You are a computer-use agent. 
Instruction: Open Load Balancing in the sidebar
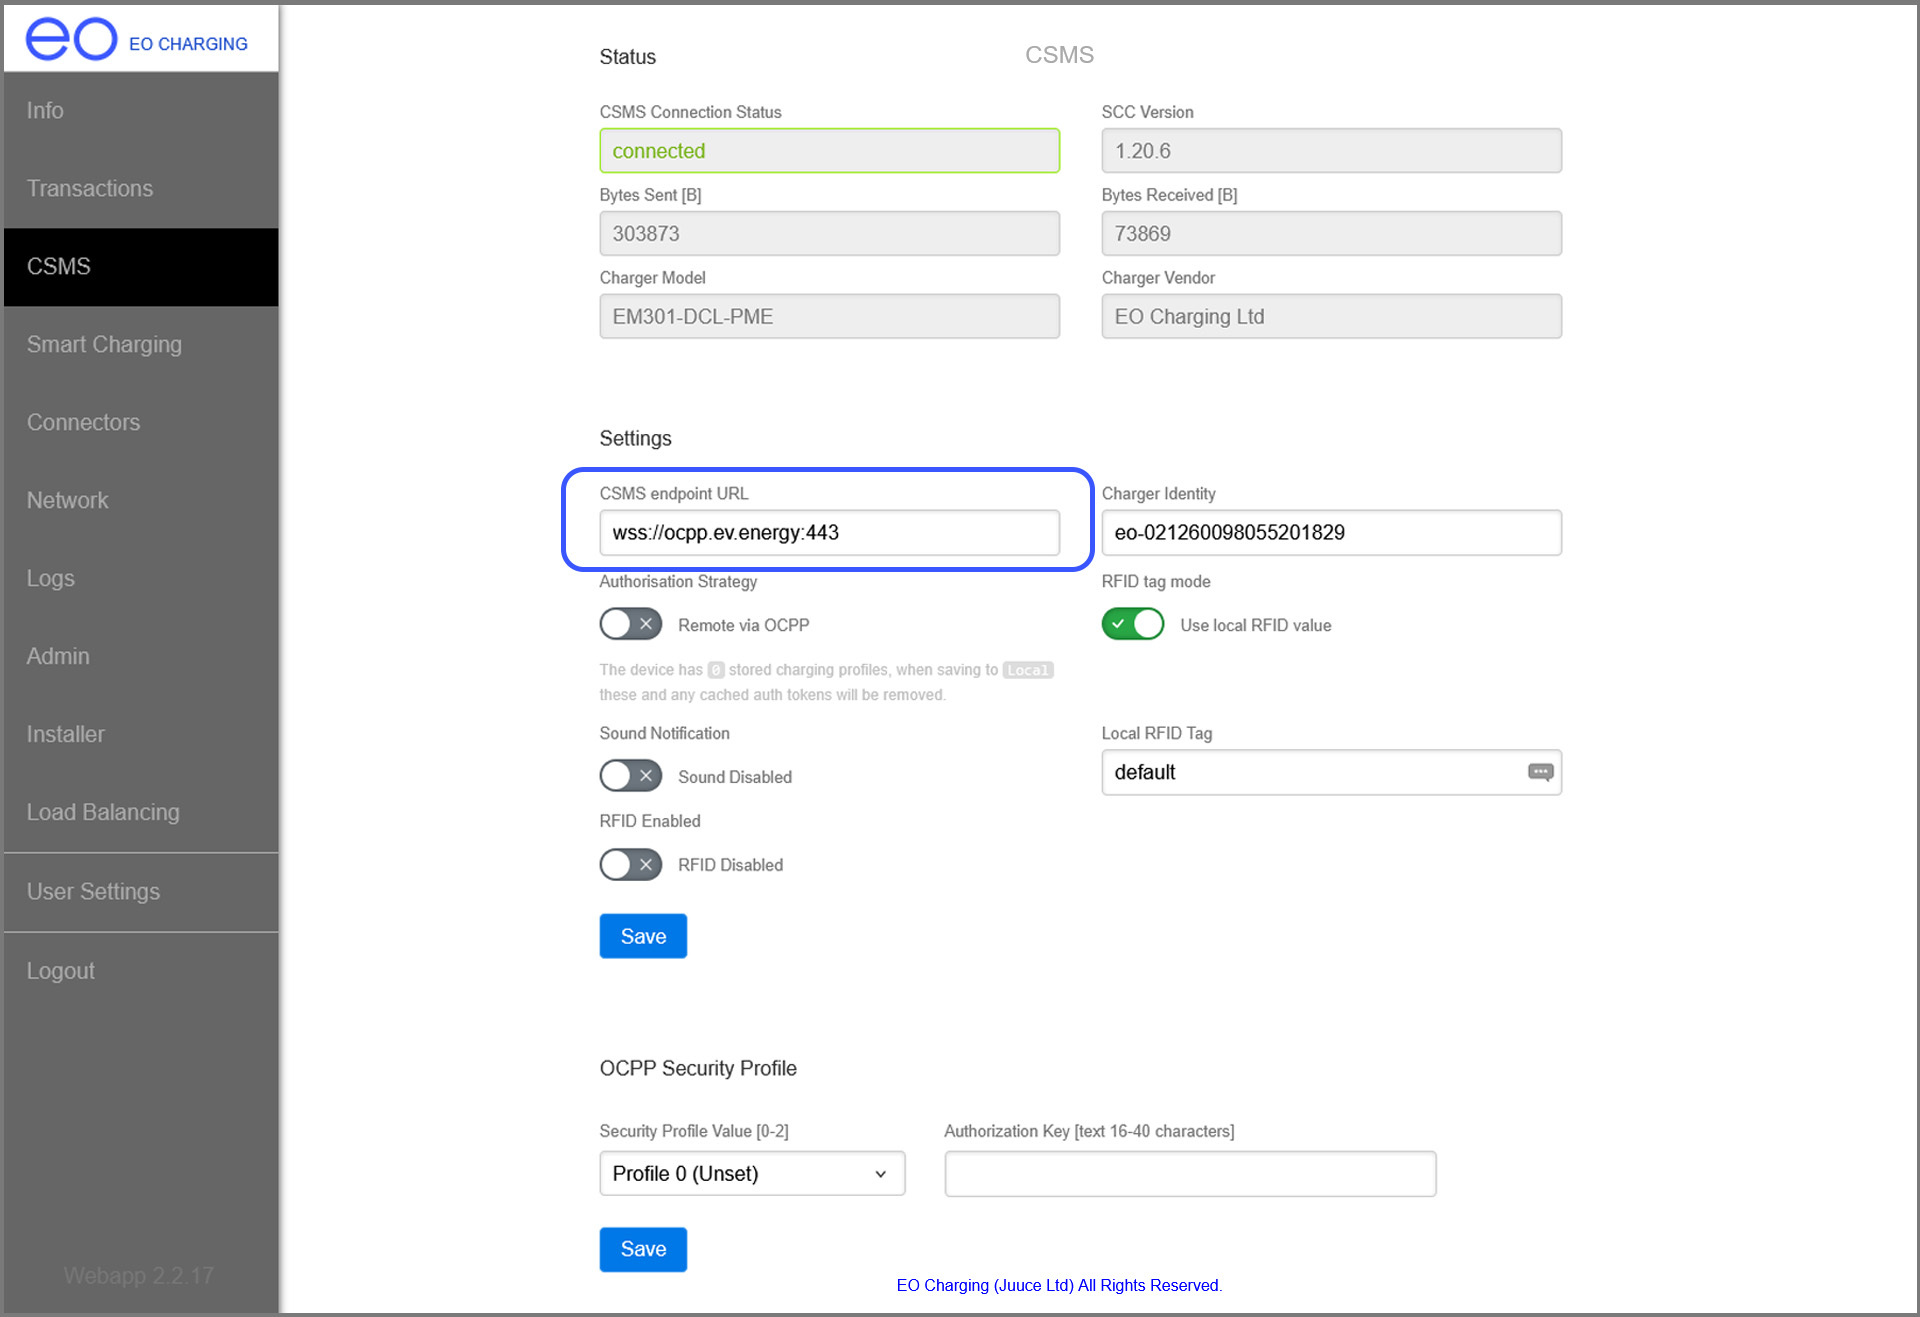pyautogui.click(x=141, y=813)
